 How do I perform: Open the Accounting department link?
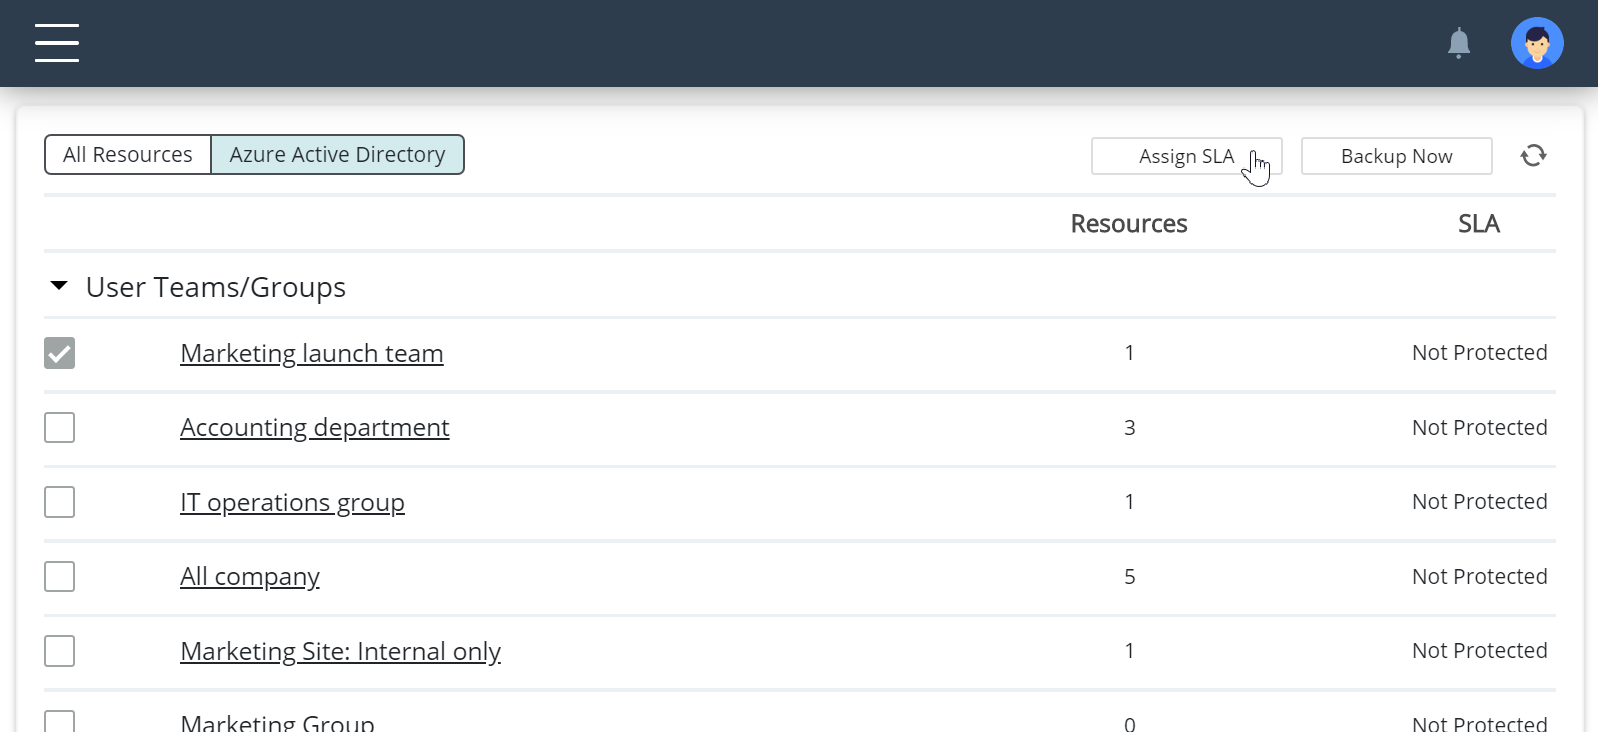click(x=314, y=428)
